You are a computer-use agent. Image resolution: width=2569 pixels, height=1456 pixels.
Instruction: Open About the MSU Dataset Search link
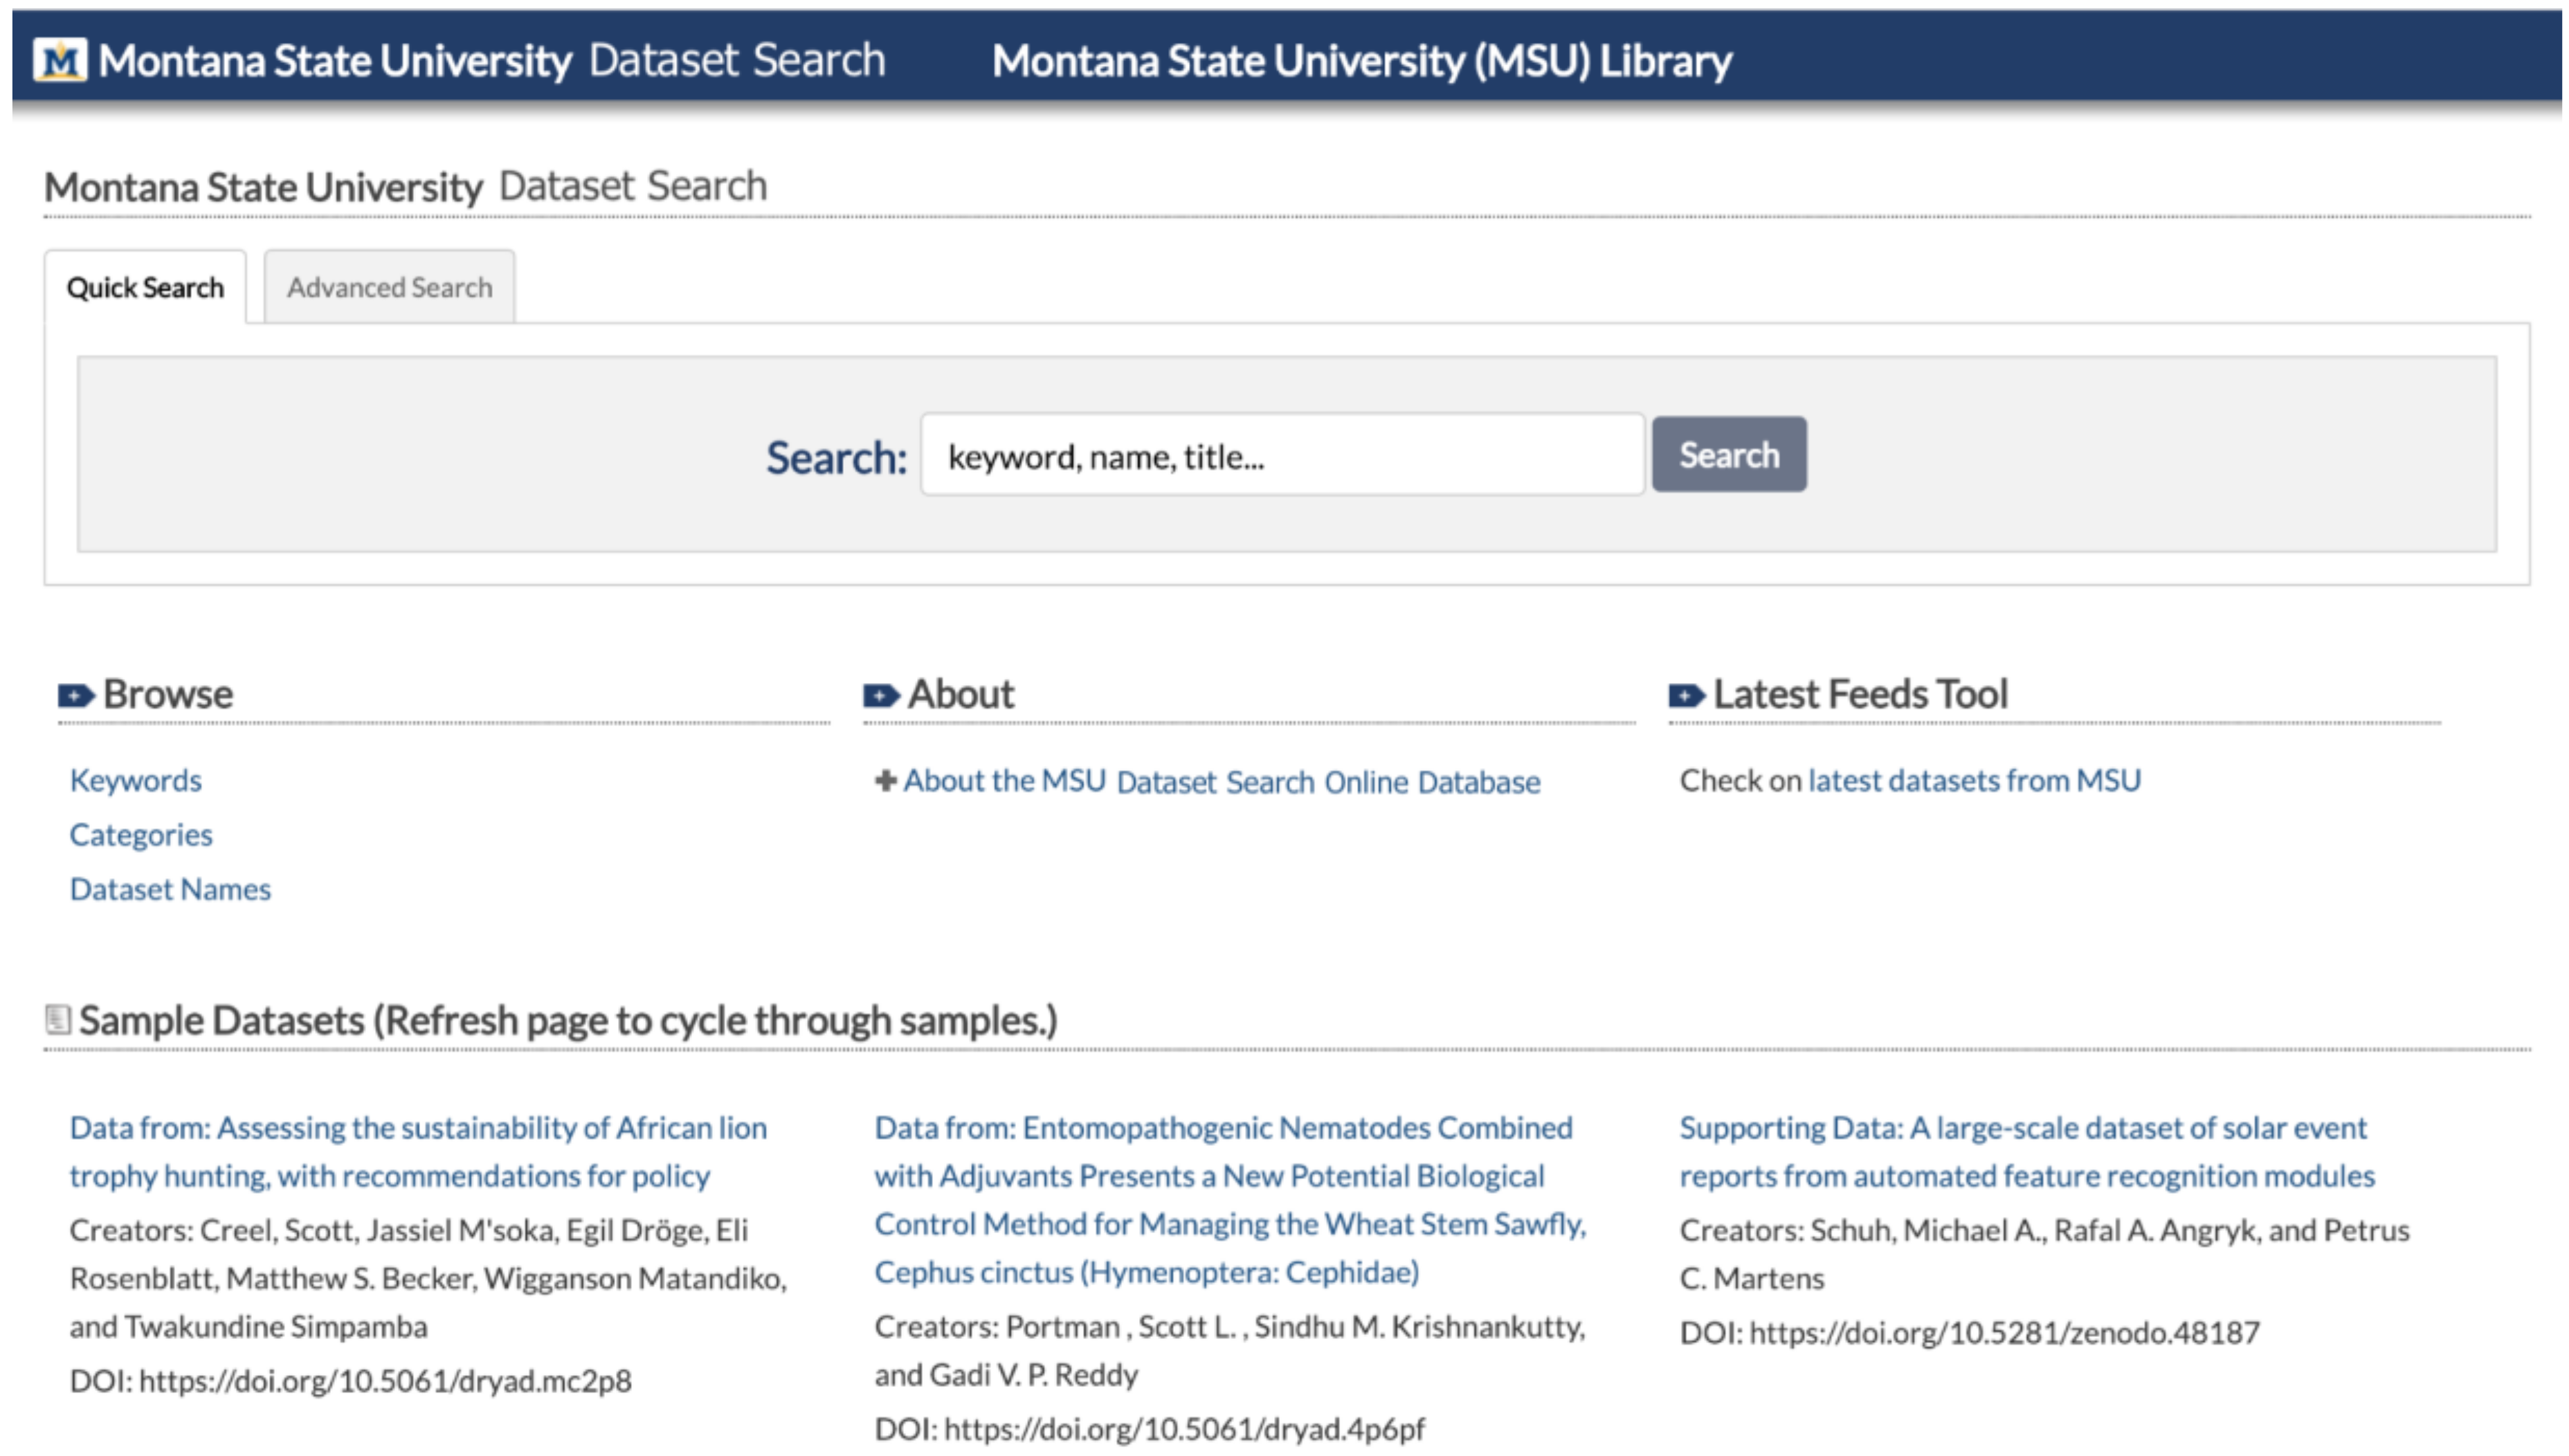click(x=1221, y=781)
